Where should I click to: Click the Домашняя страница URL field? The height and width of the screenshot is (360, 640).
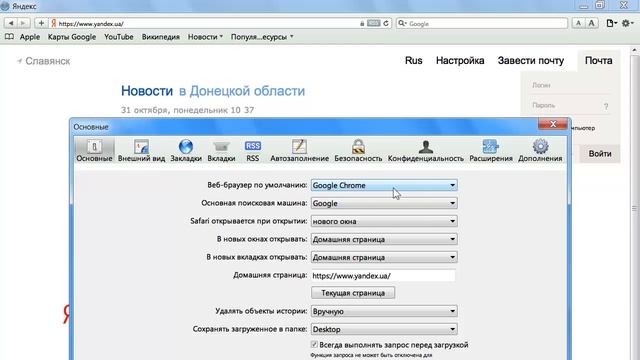[x=383, y=276]
